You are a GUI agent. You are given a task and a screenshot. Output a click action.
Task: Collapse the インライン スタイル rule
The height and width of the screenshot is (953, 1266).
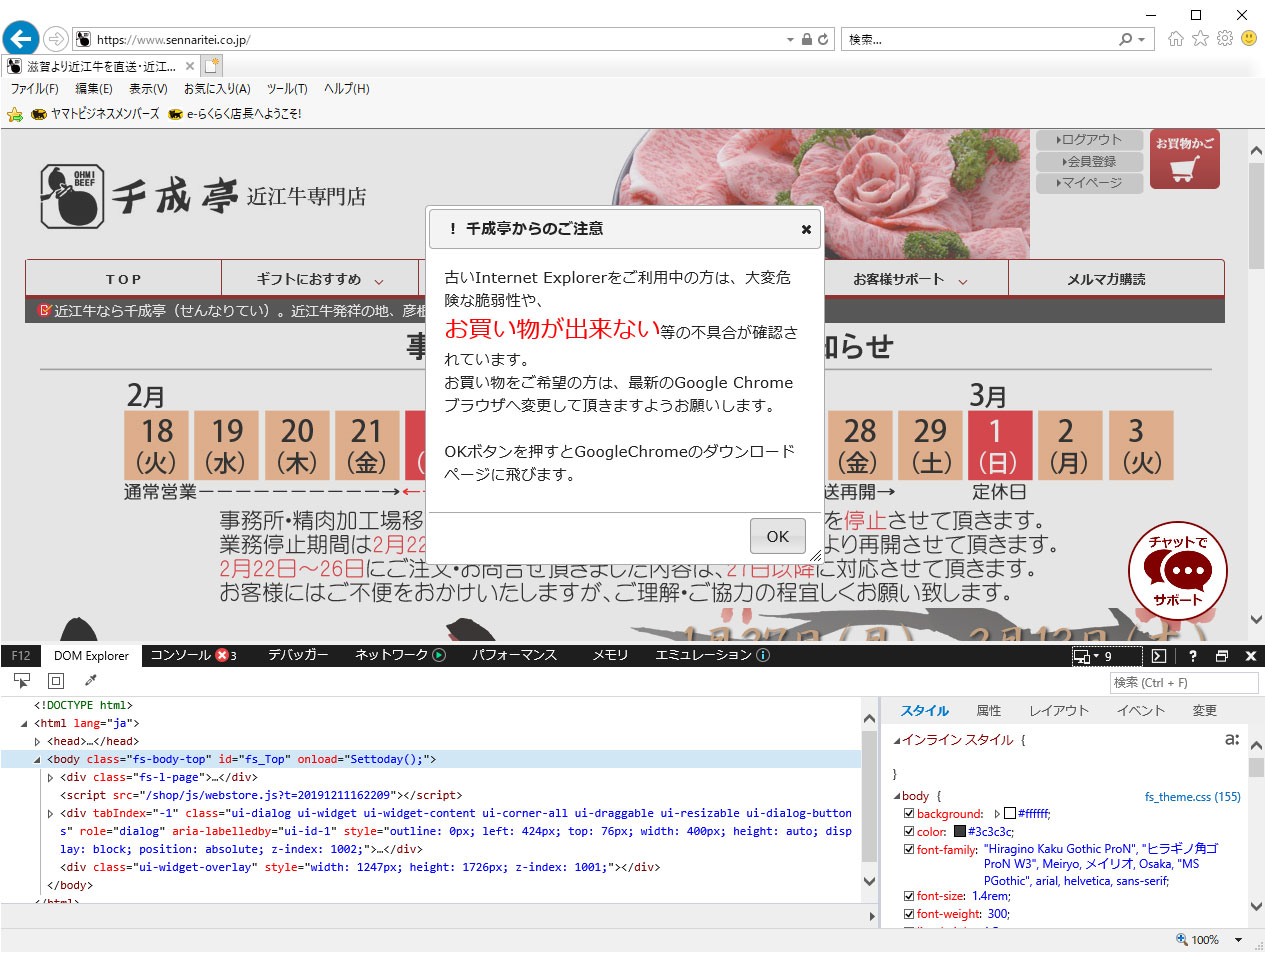(897, 740)
